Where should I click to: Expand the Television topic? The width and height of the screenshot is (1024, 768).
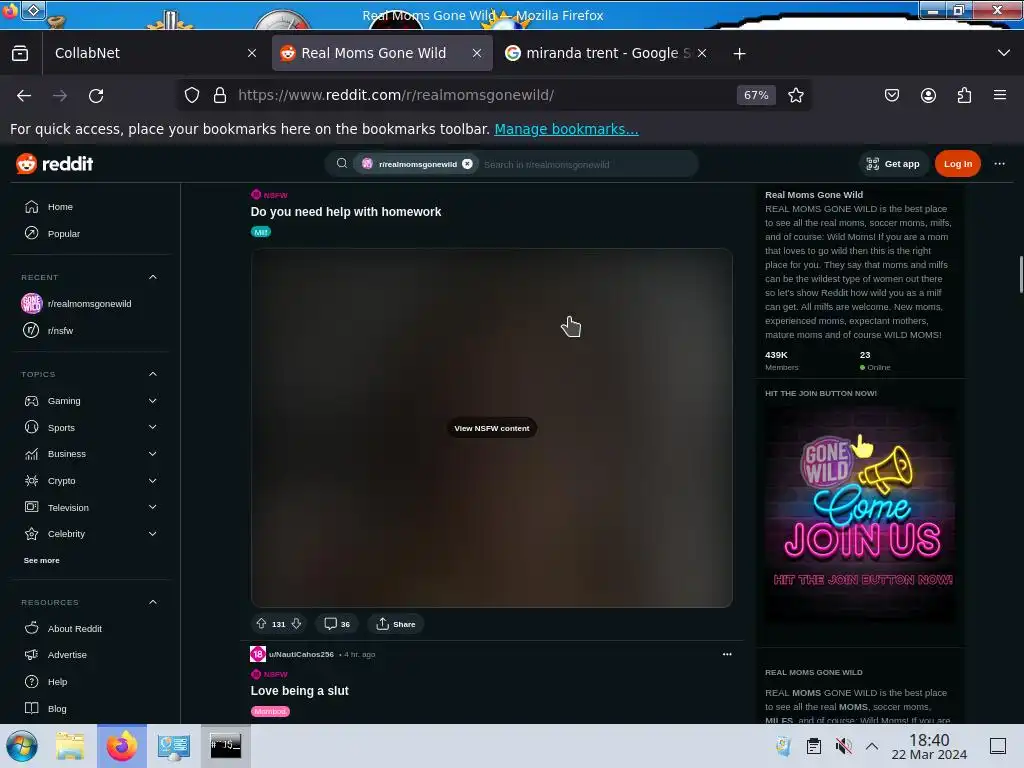click(x=153, y=507)
